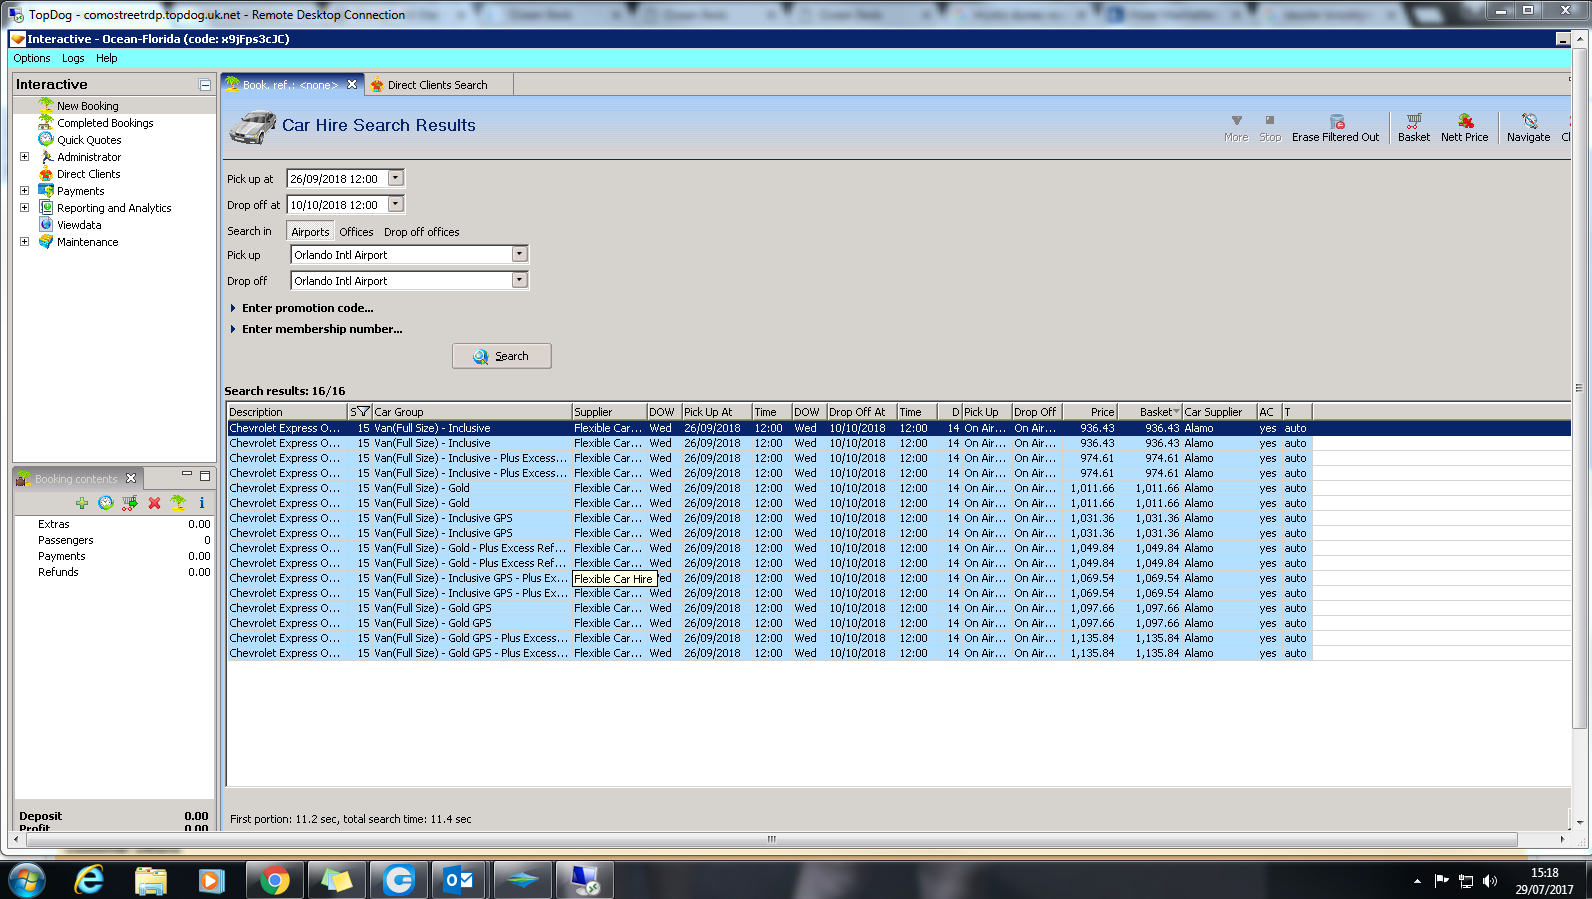Click the red X delete icon in Booking contents
Image resolution: width=1592 pixels, height=899 pixels.
(x=154, y=503)
